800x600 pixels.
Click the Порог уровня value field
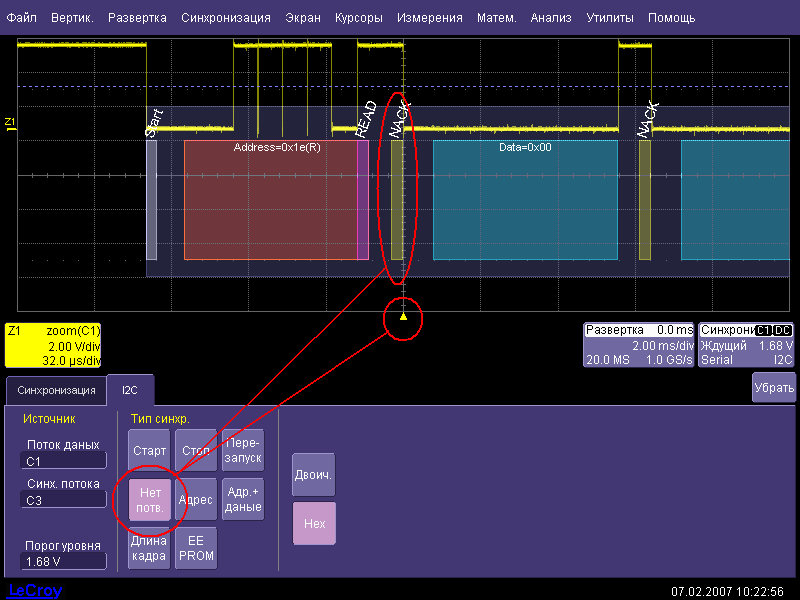click(x=63, y=562)
